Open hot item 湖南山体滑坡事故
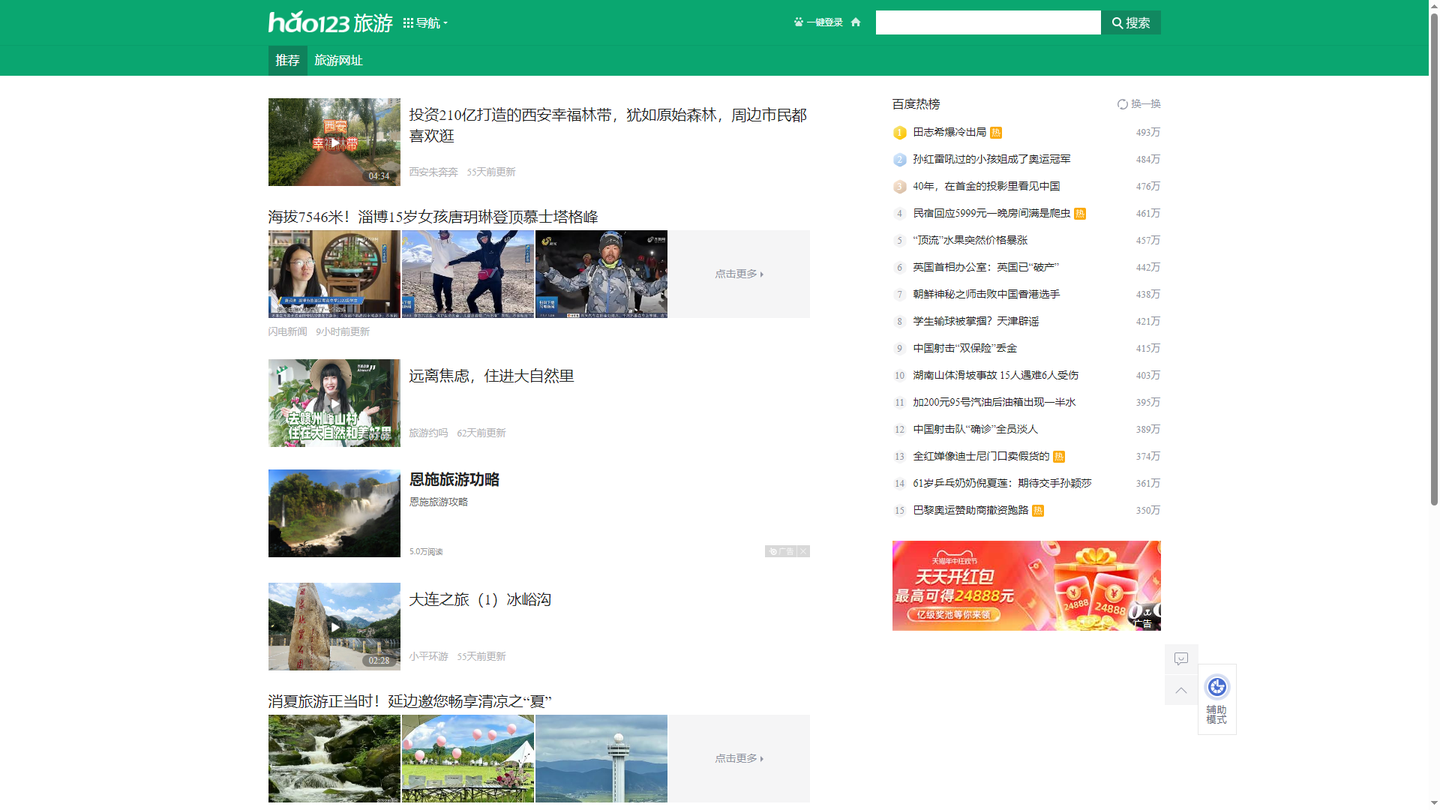This screenshot has width=1440, height=810. coord(996,375)
